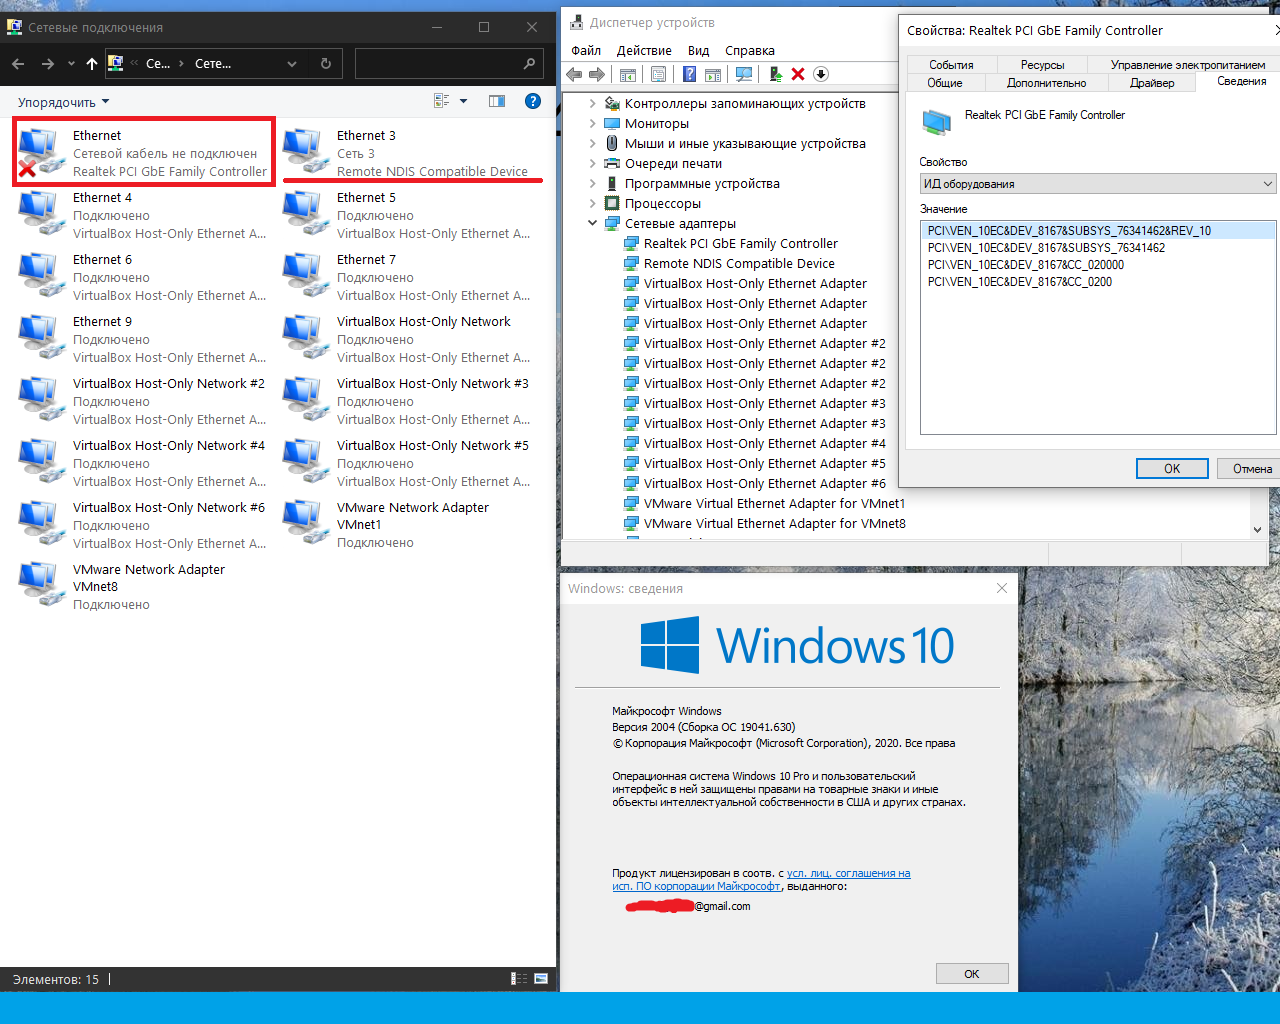The image size is (1280, 1024).
Task: Go back in Network Connections window
Action: [18, 63]
